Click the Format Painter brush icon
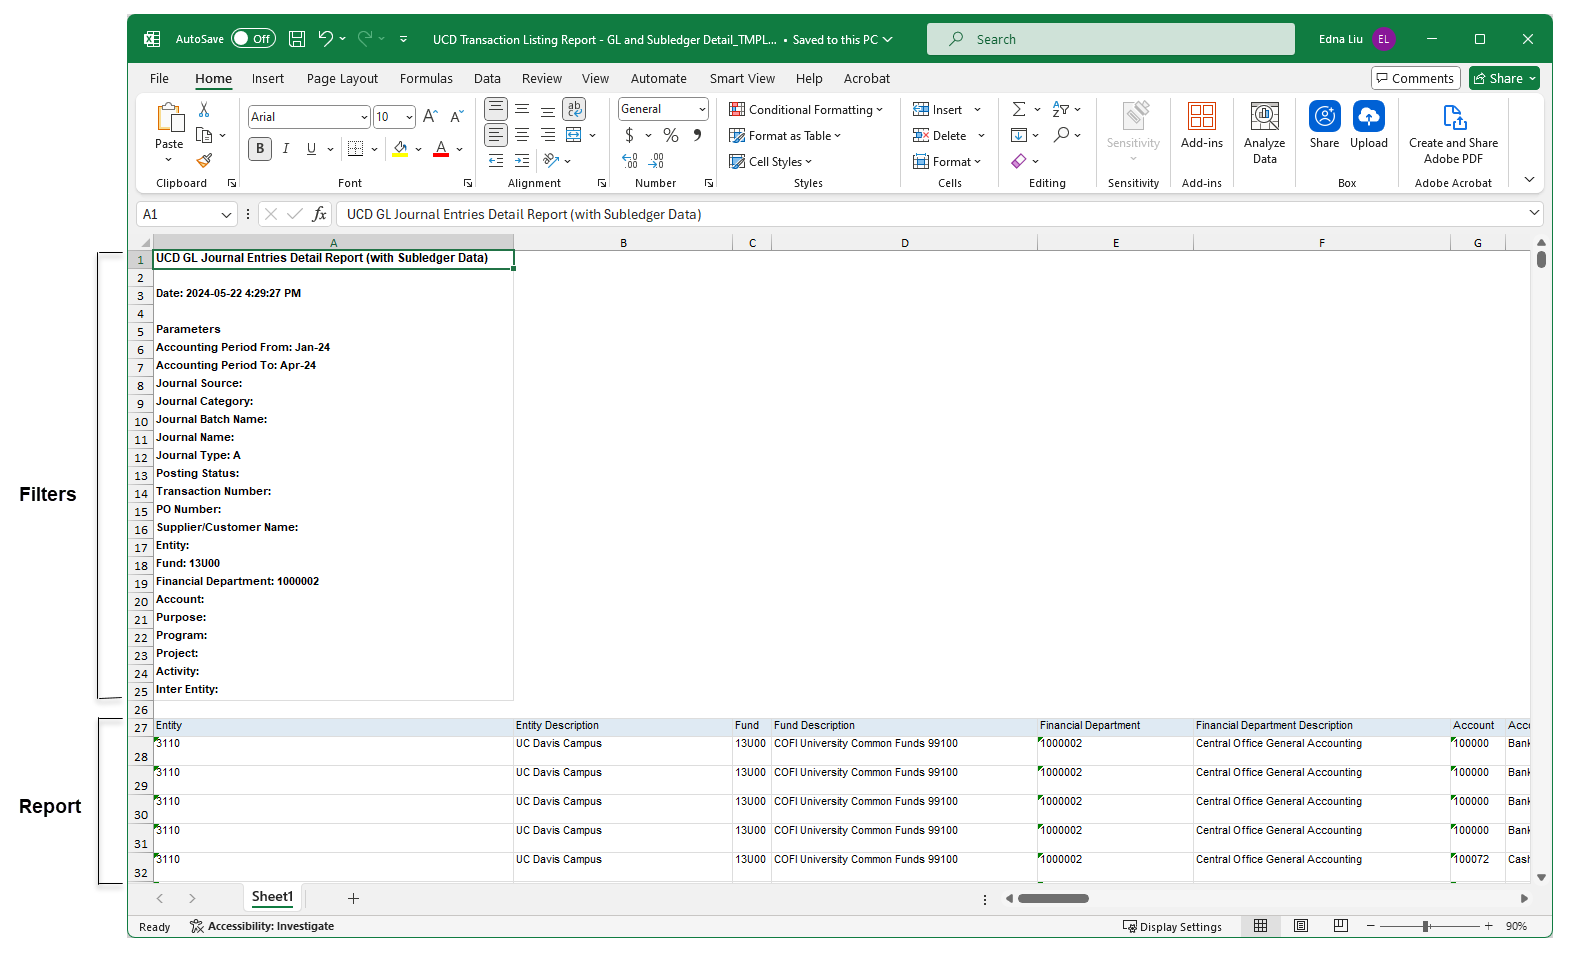 coord(205,160)
